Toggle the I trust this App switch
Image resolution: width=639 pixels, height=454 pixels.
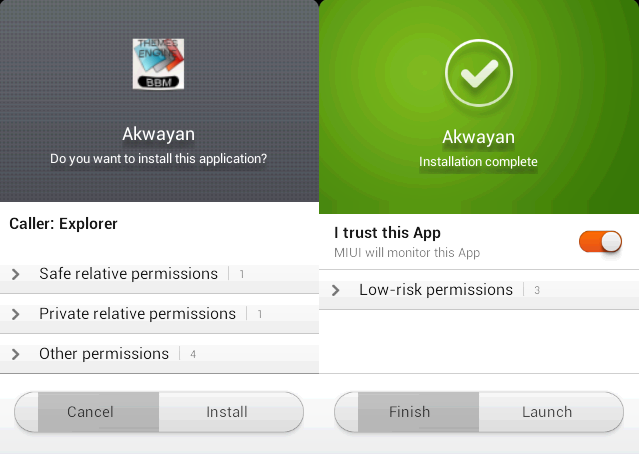click(x=600, y=242)
